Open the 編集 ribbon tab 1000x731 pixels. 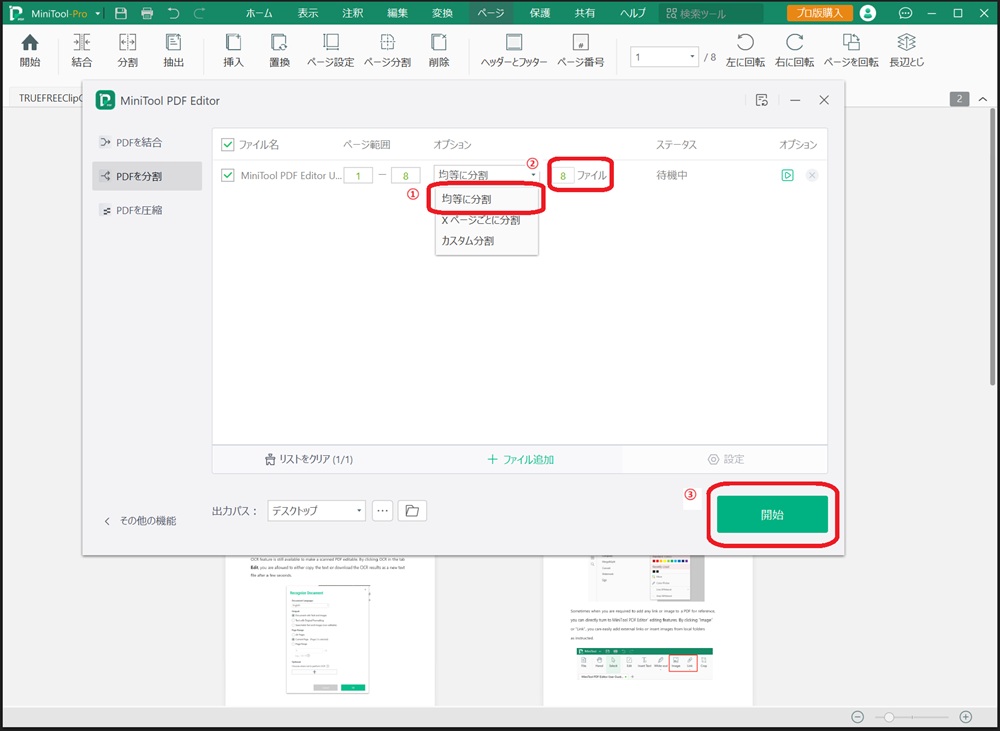[x=397, y=13]
